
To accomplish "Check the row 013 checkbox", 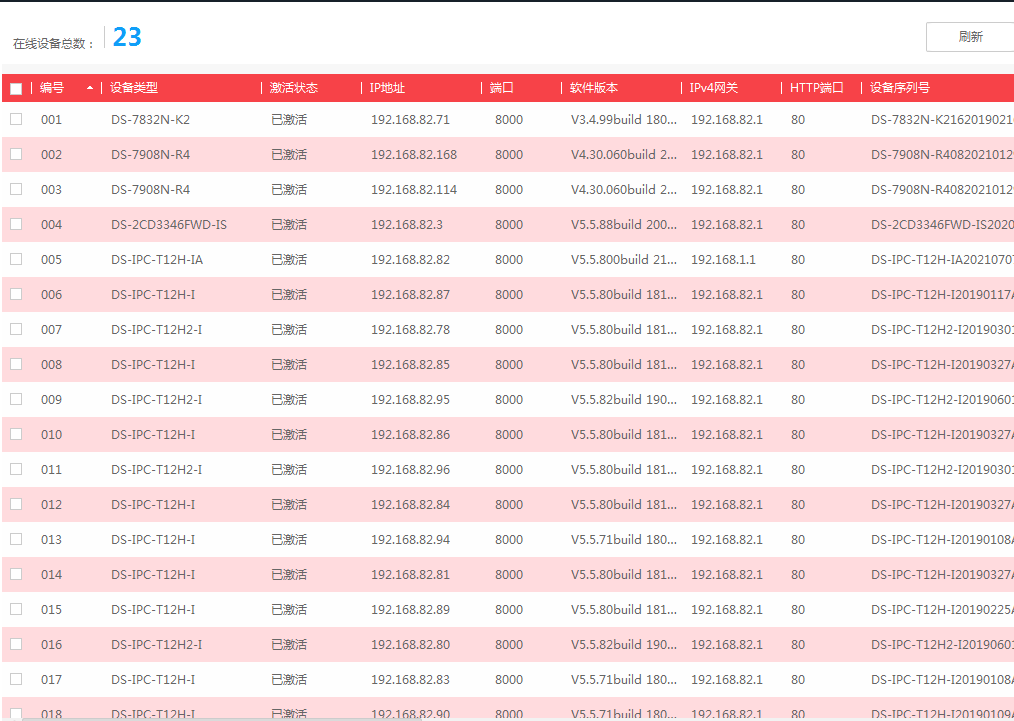I will coord(16,539).
